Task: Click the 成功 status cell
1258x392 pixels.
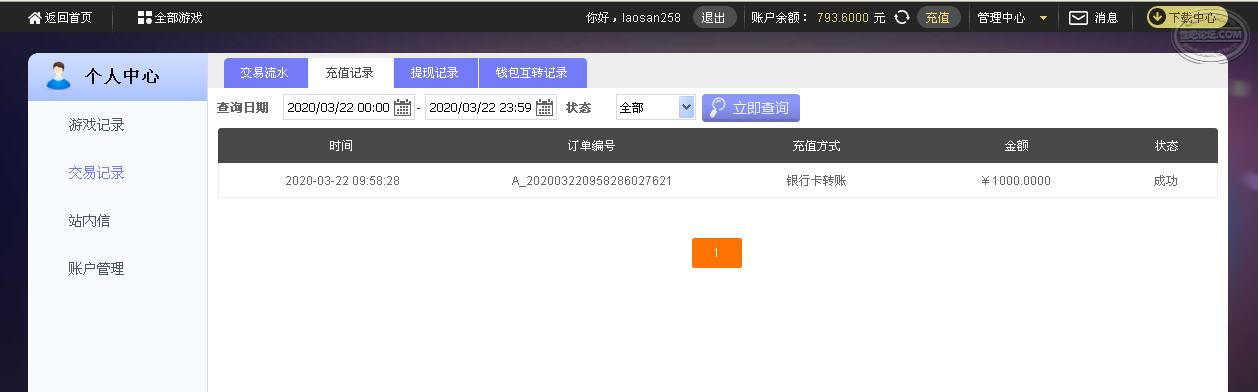Action: click(x=1166, y=181)
